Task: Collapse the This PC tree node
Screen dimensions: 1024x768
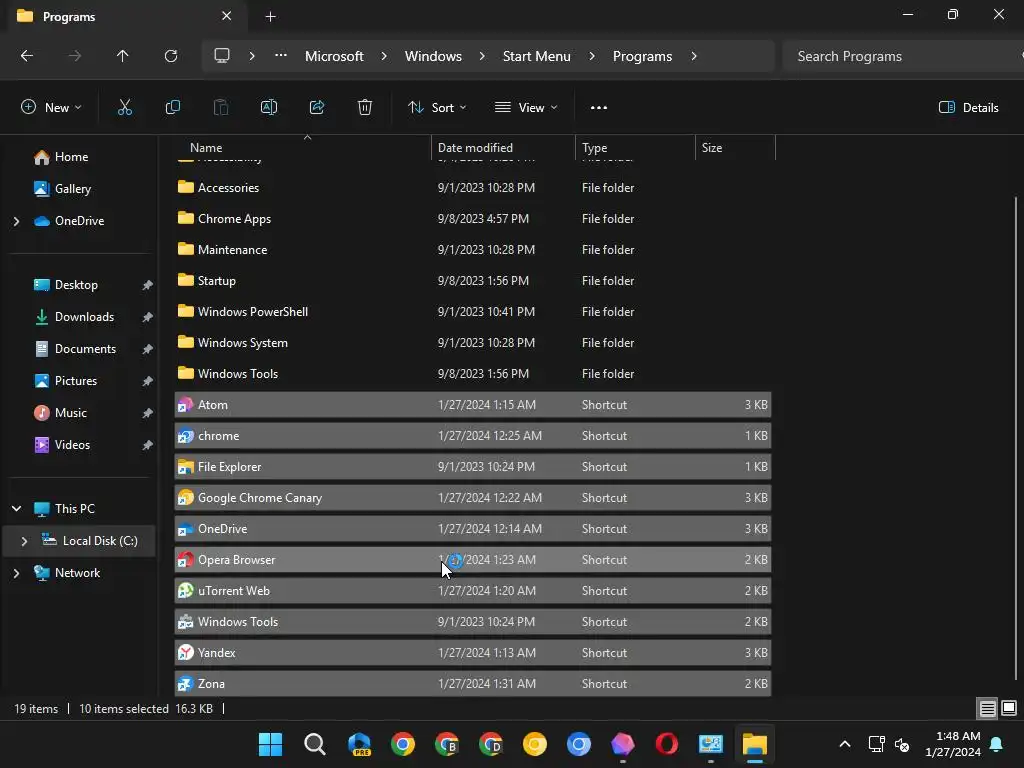Action: [x=16, y=509]
